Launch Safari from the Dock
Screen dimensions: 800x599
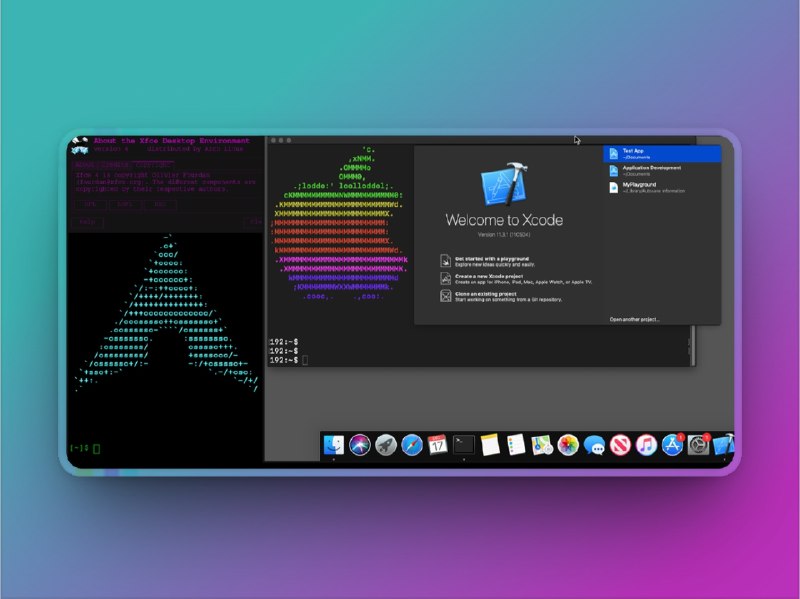pyautogui.click(x=410, y=446)
